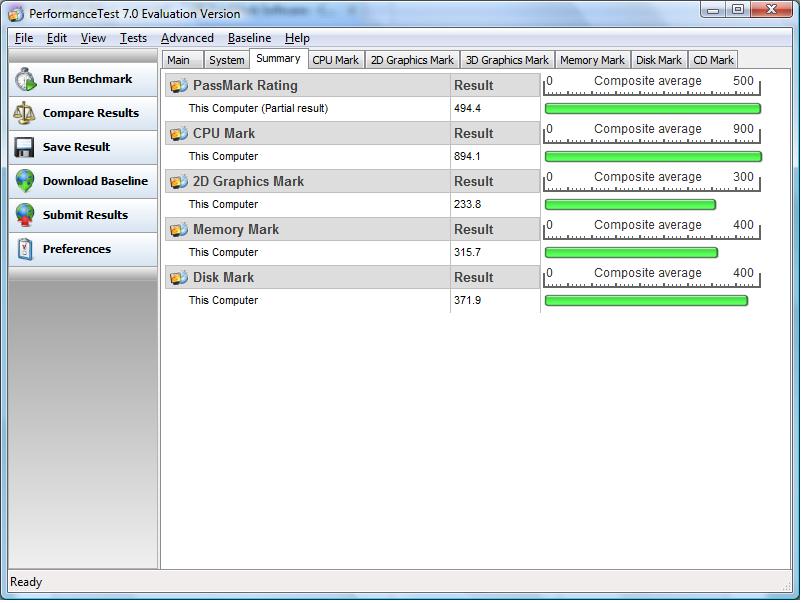Click the PassMark Rating green result bar

[x=653, y=109]
